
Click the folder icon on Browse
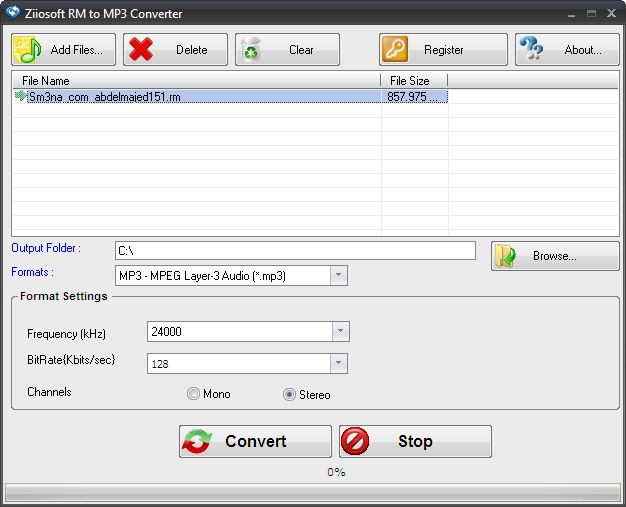pos(505,256)
